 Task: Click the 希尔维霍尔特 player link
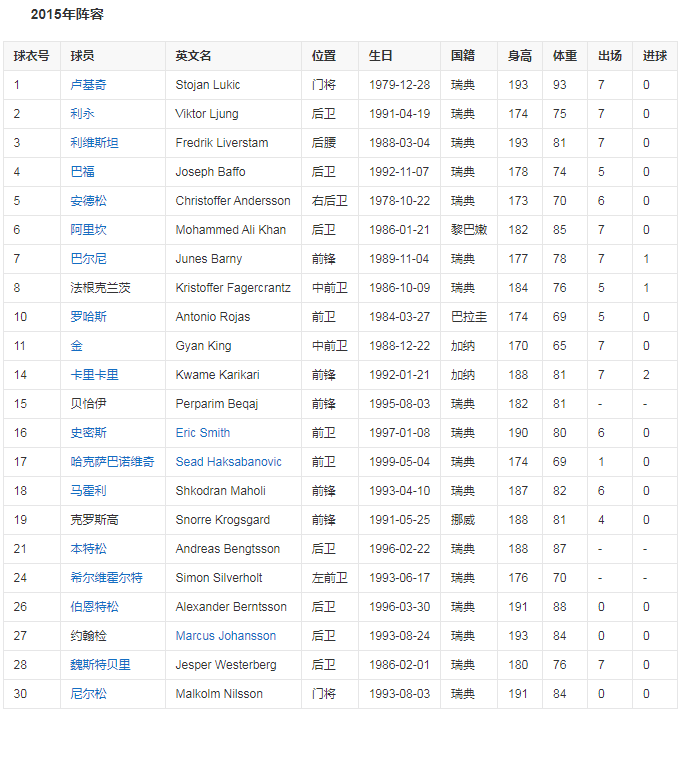(x=106, y=578)
